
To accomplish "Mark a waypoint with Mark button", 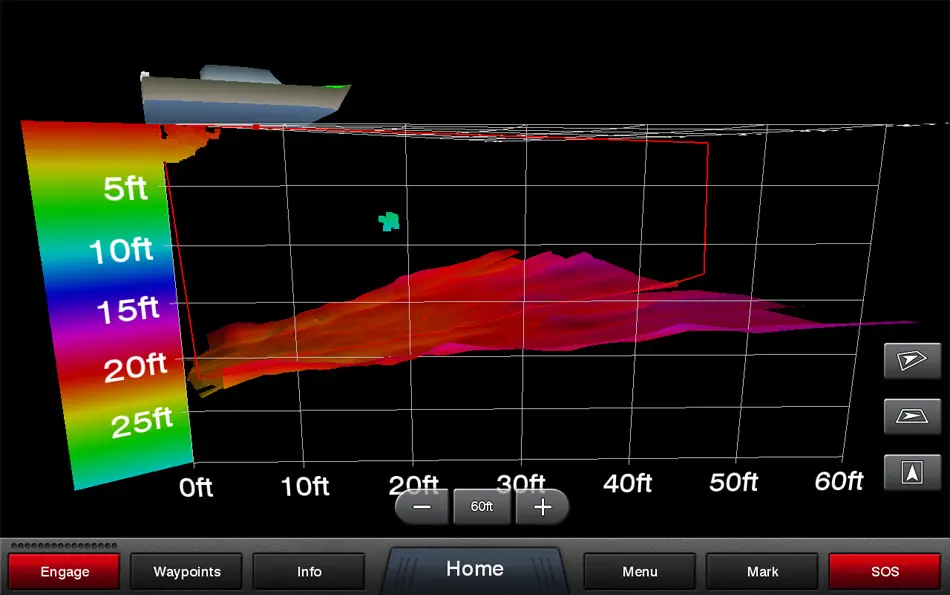I will click(762, 571).
